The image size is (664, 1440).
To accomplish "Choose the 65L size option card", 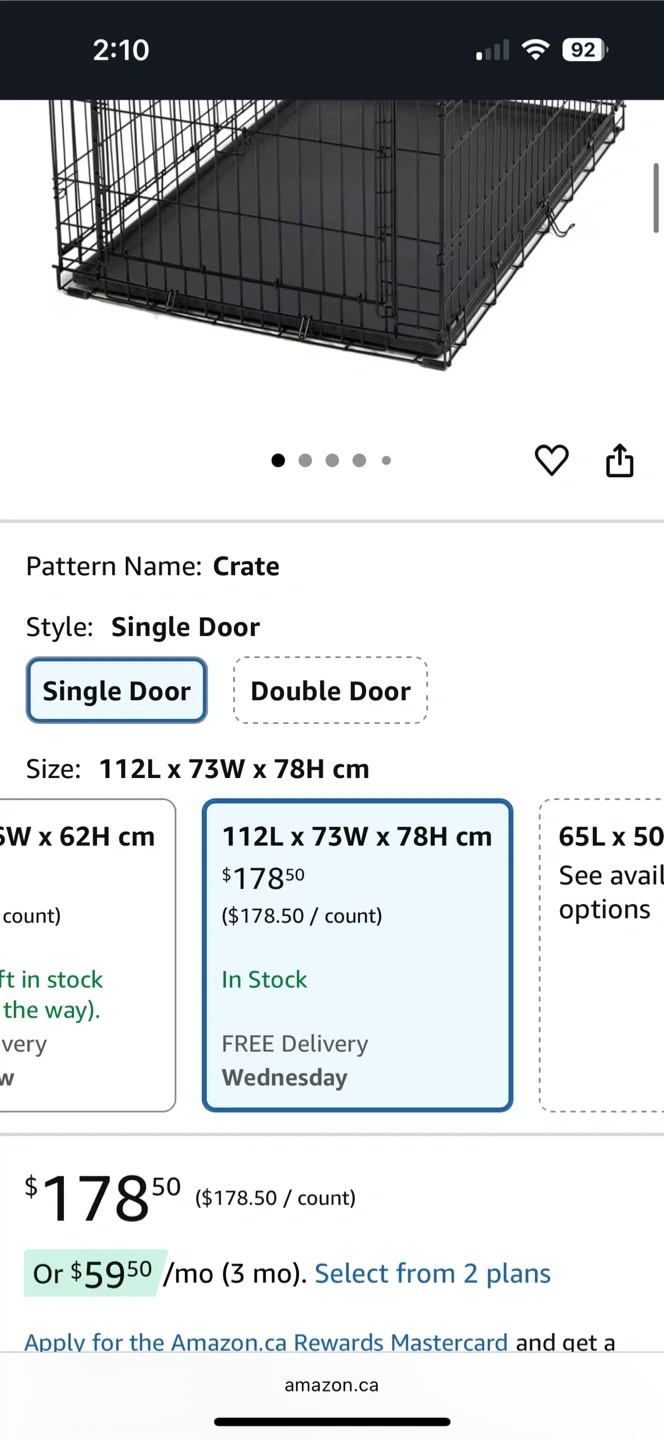I will click(x=605, y=955).
